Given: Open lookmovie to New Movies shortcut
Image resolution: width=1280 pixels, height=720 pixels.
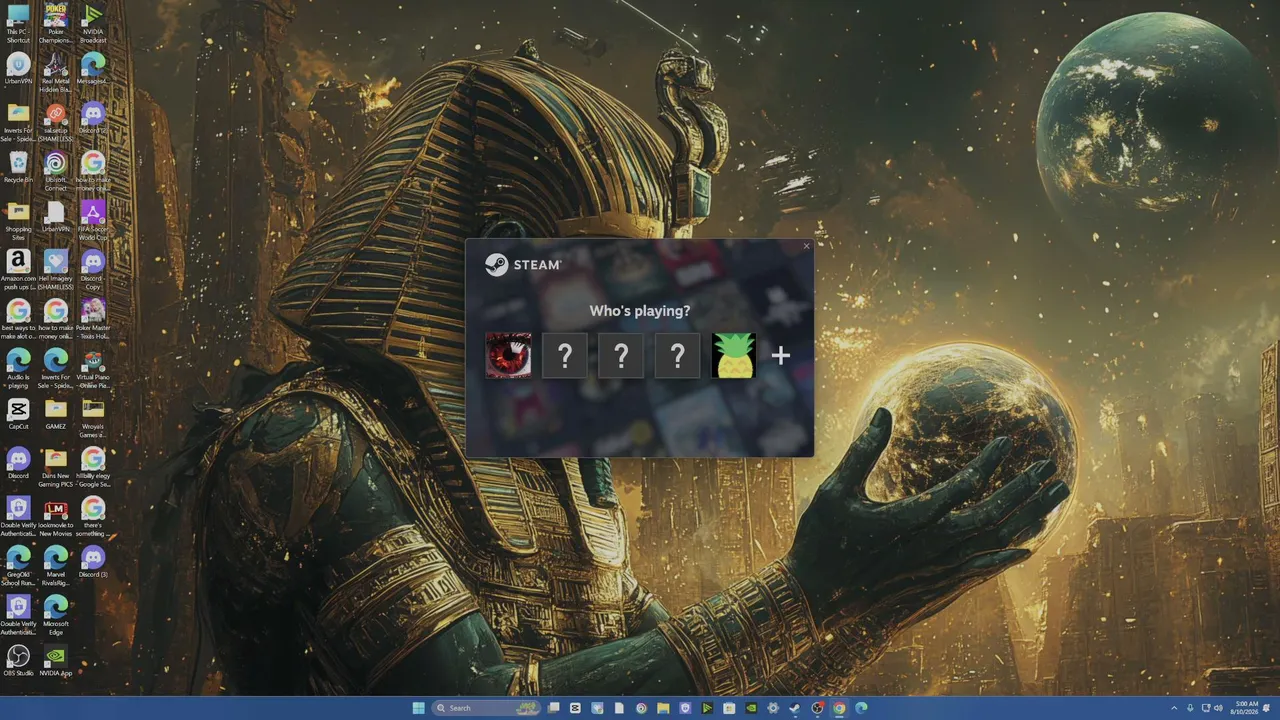Looking at the screenshot, I should pyautogui.click(x=56, y=516).
